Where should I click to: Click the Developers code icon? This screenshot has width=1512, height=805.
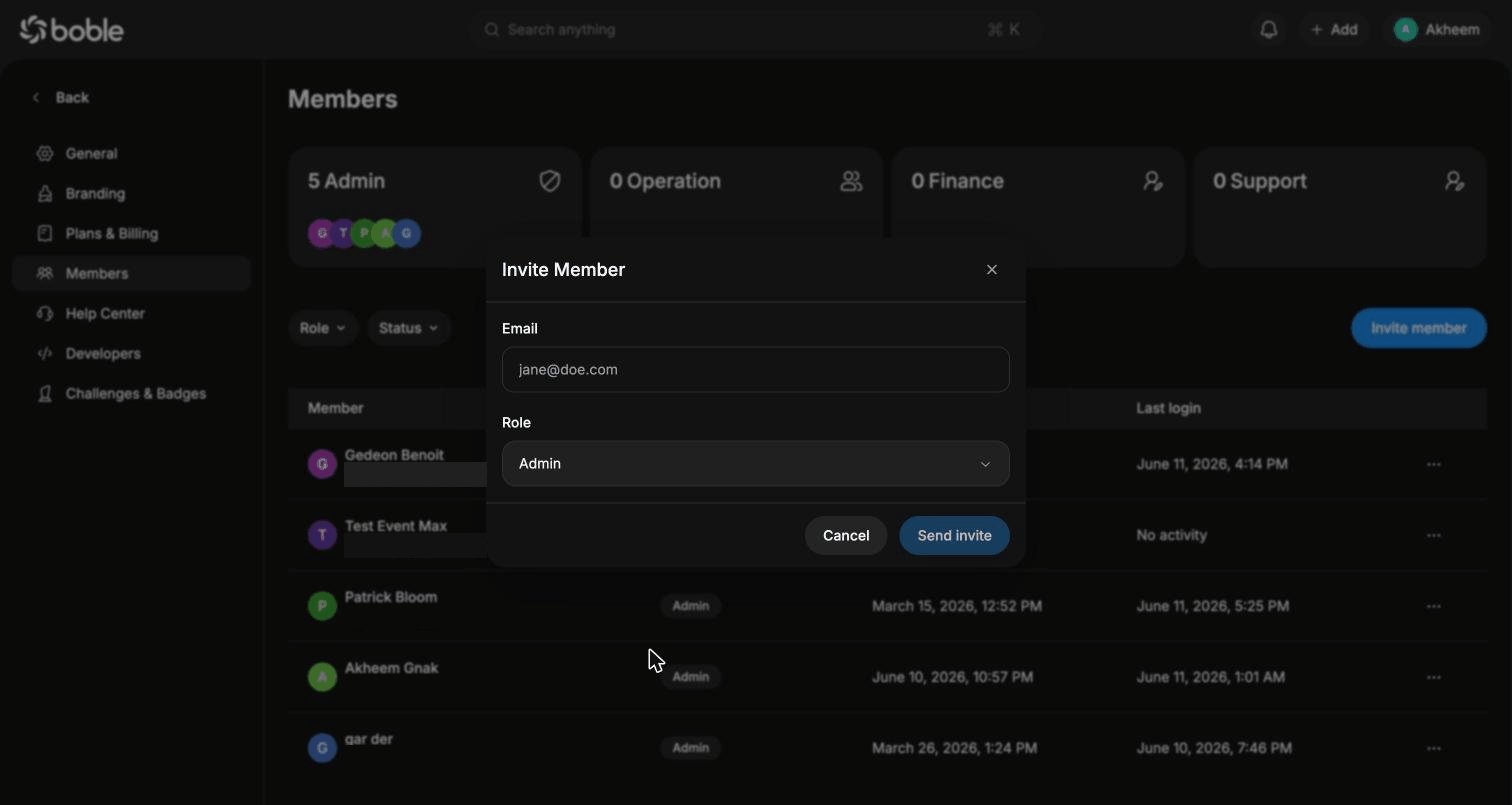point(44,353)
